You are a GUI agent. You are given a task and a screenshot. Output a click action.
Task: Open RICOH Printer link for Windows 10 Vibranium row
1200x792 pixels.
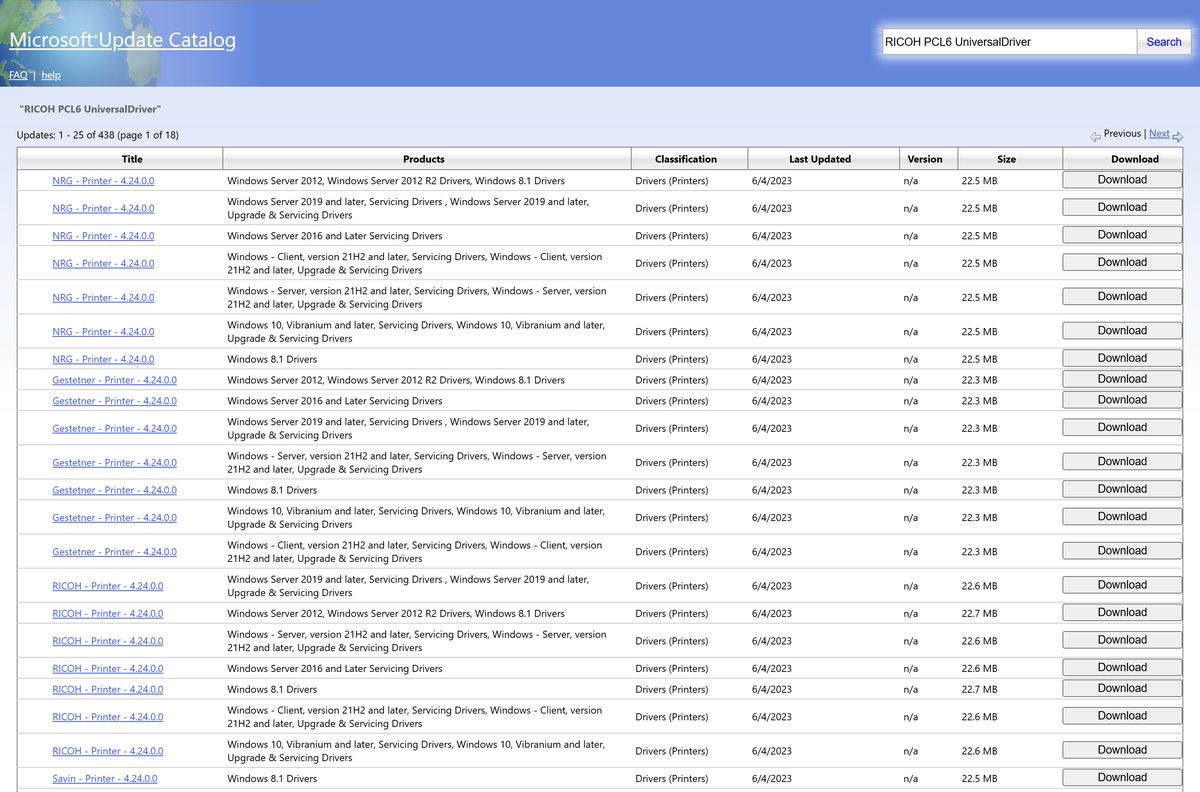click(x=108, y=751)
